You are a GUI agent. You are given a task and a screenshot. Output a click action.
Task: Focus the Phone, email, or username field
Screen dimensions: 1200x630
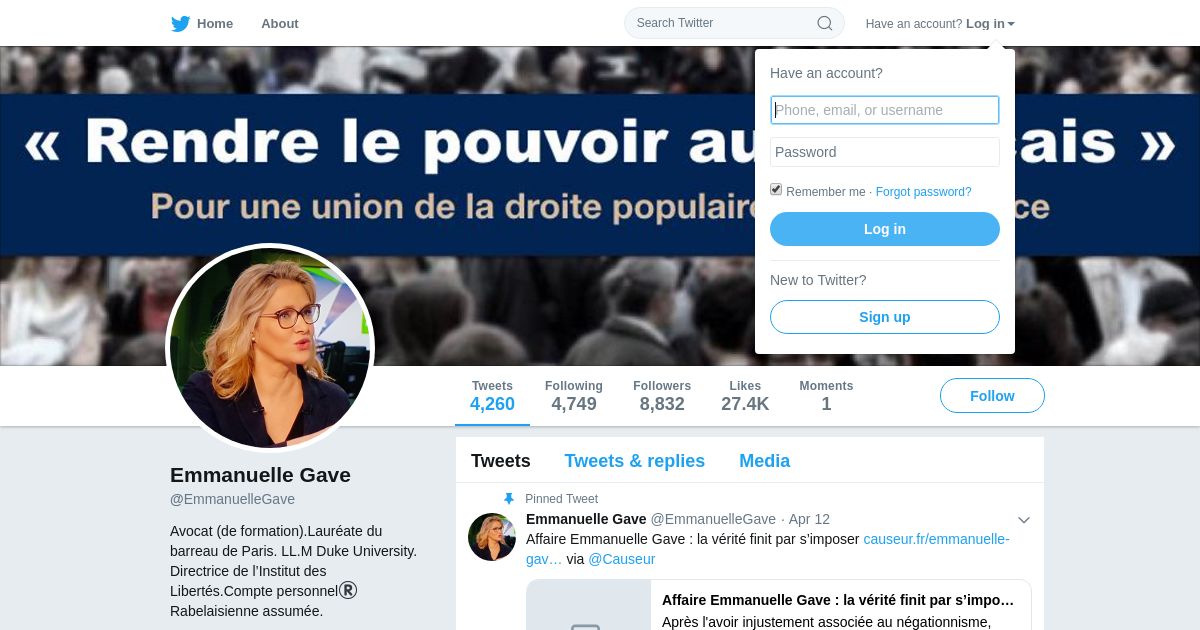(x=885, y=110)
